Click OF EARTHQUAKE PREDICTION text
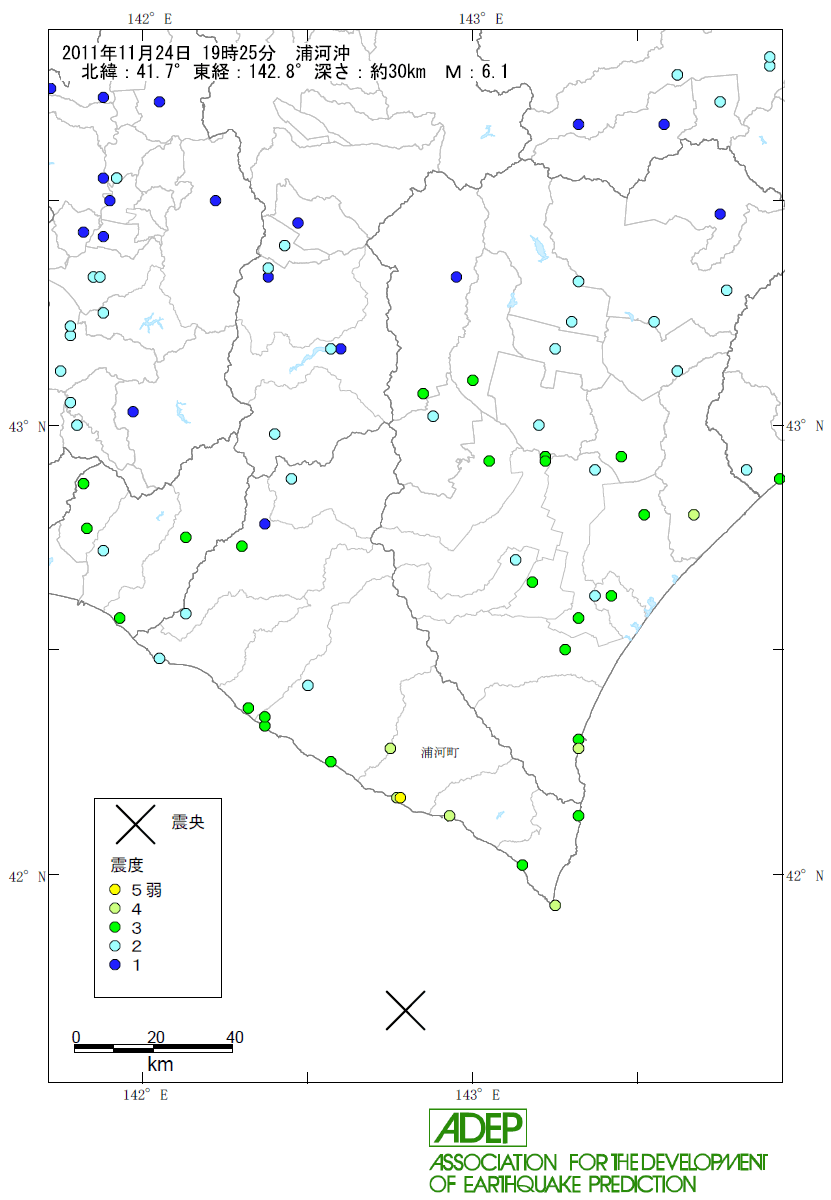 (562, 1185)
